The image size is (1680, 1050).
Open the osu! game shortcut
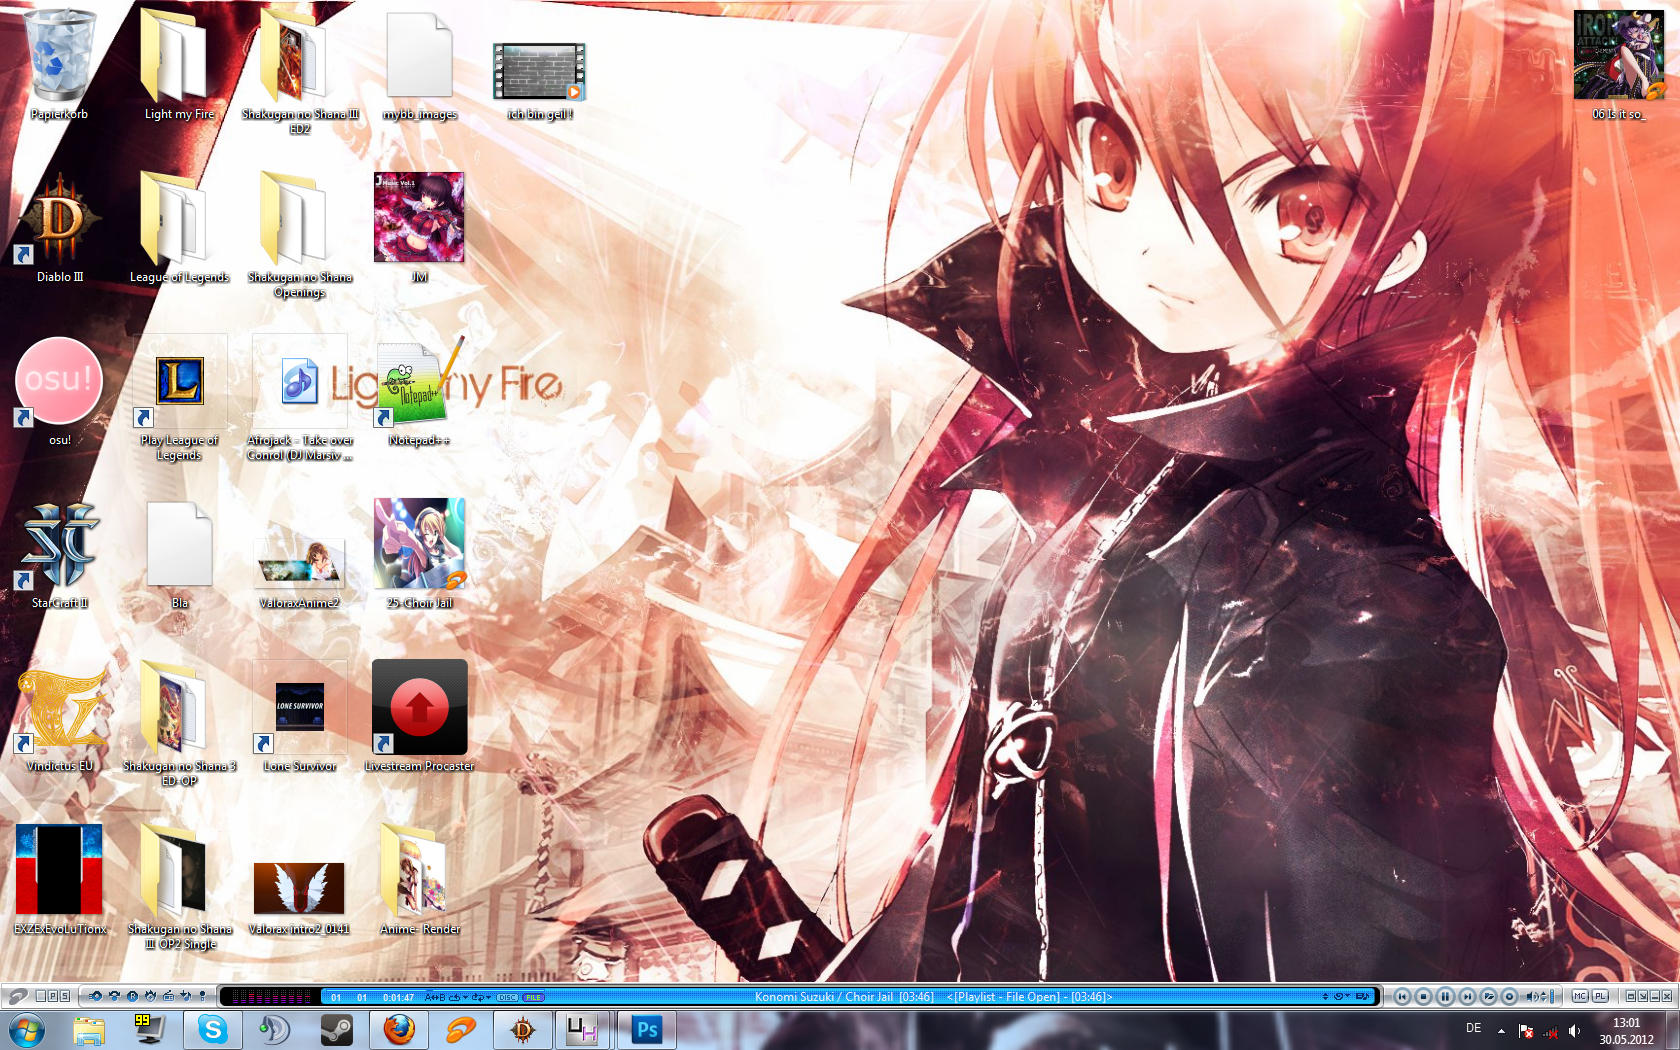click(x=59, y=382)
